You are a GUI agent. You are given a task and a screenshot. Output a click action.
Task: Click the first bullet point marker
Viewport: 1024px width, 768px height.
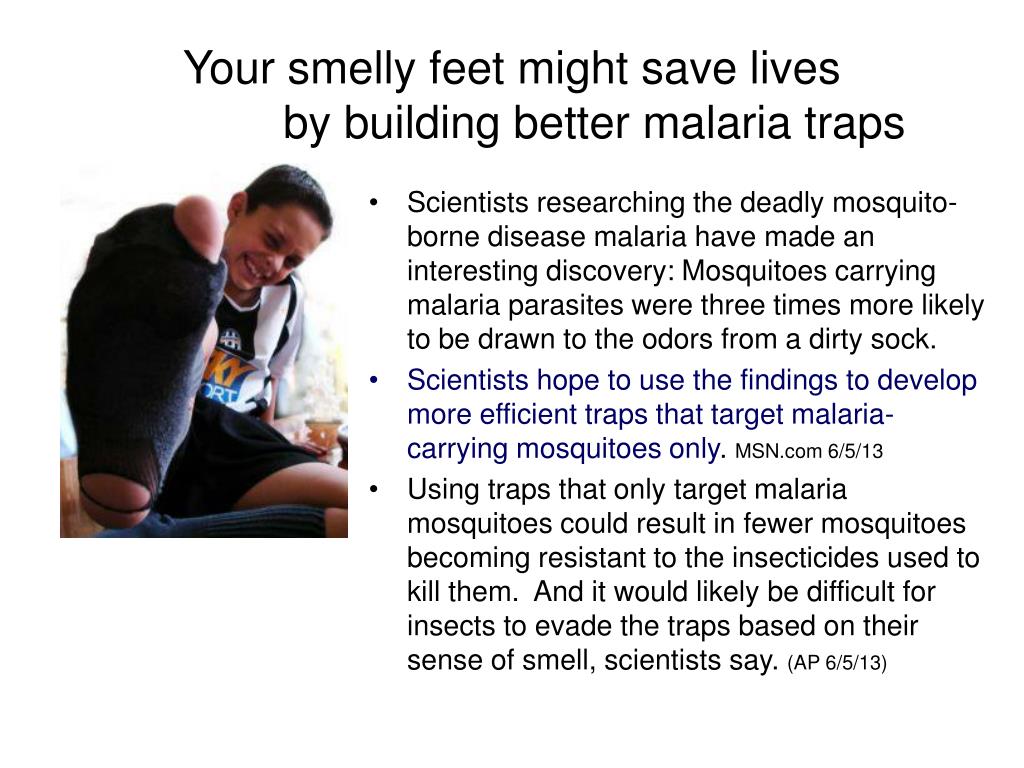point(374,202)
